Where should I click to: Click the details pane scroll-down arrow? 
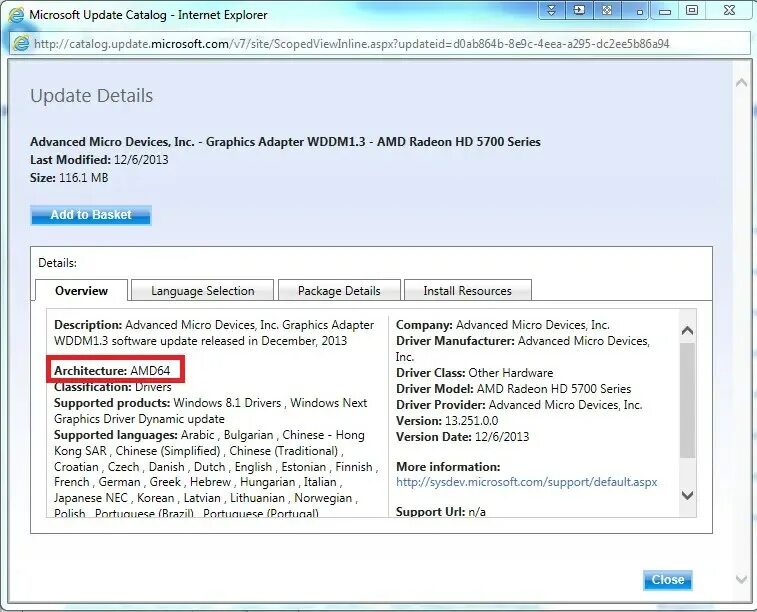coord(687,496)
